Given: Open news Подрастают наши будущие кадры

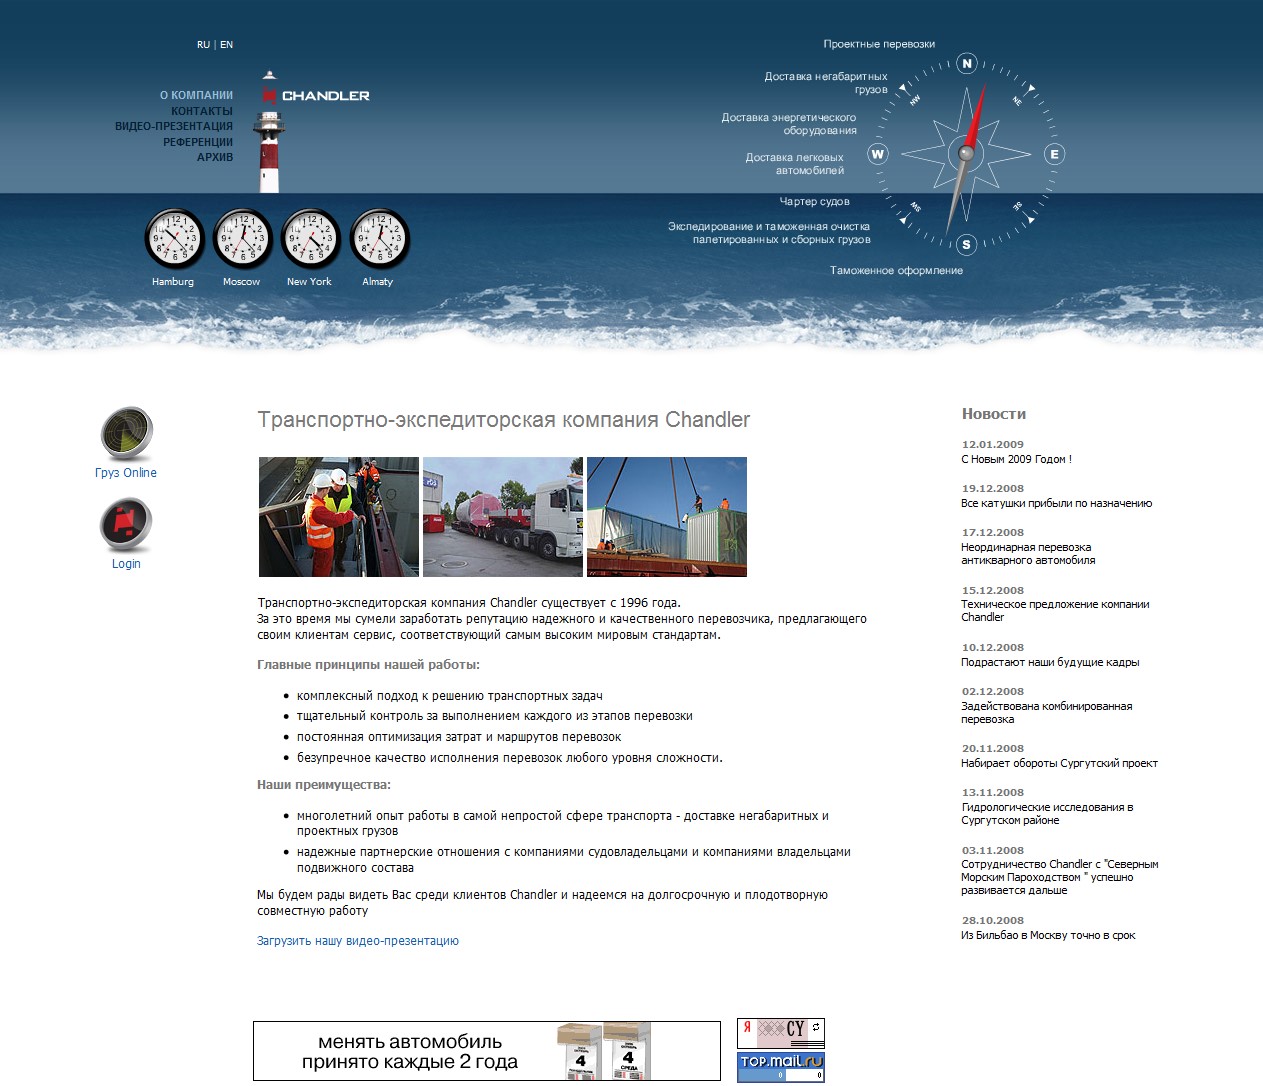Looking at the screenshot, I should [x=1050, y=662].
